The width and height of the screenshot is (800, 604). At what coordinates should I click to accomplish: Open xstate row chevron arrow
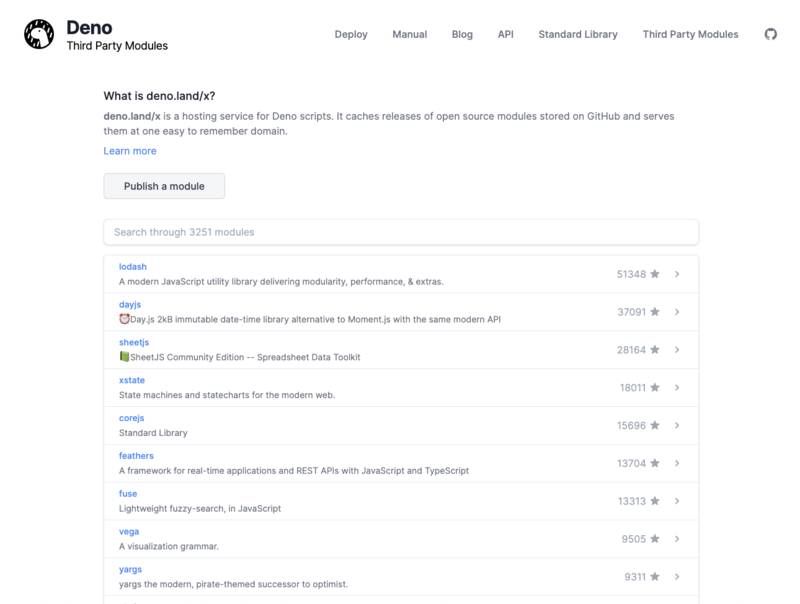677,387
